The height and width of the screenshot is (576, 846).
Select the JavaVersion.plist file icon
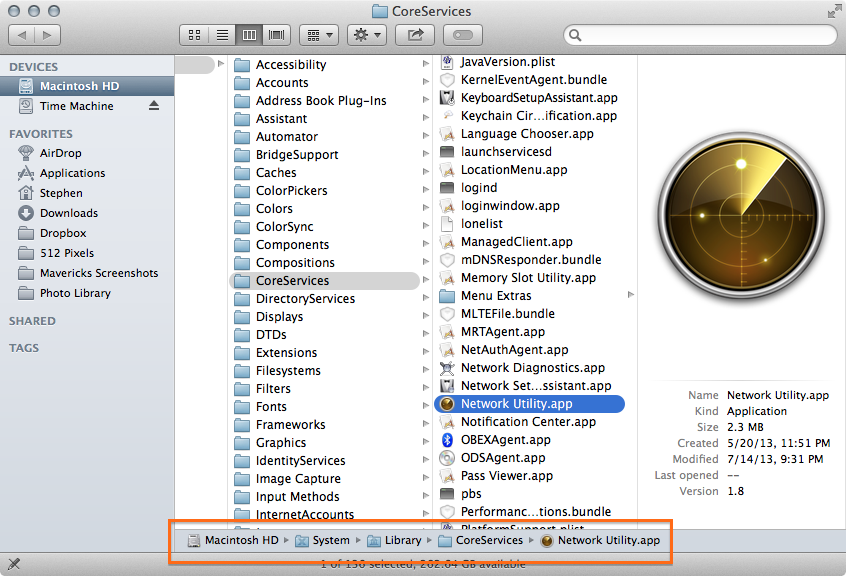[x=447, y=62]
